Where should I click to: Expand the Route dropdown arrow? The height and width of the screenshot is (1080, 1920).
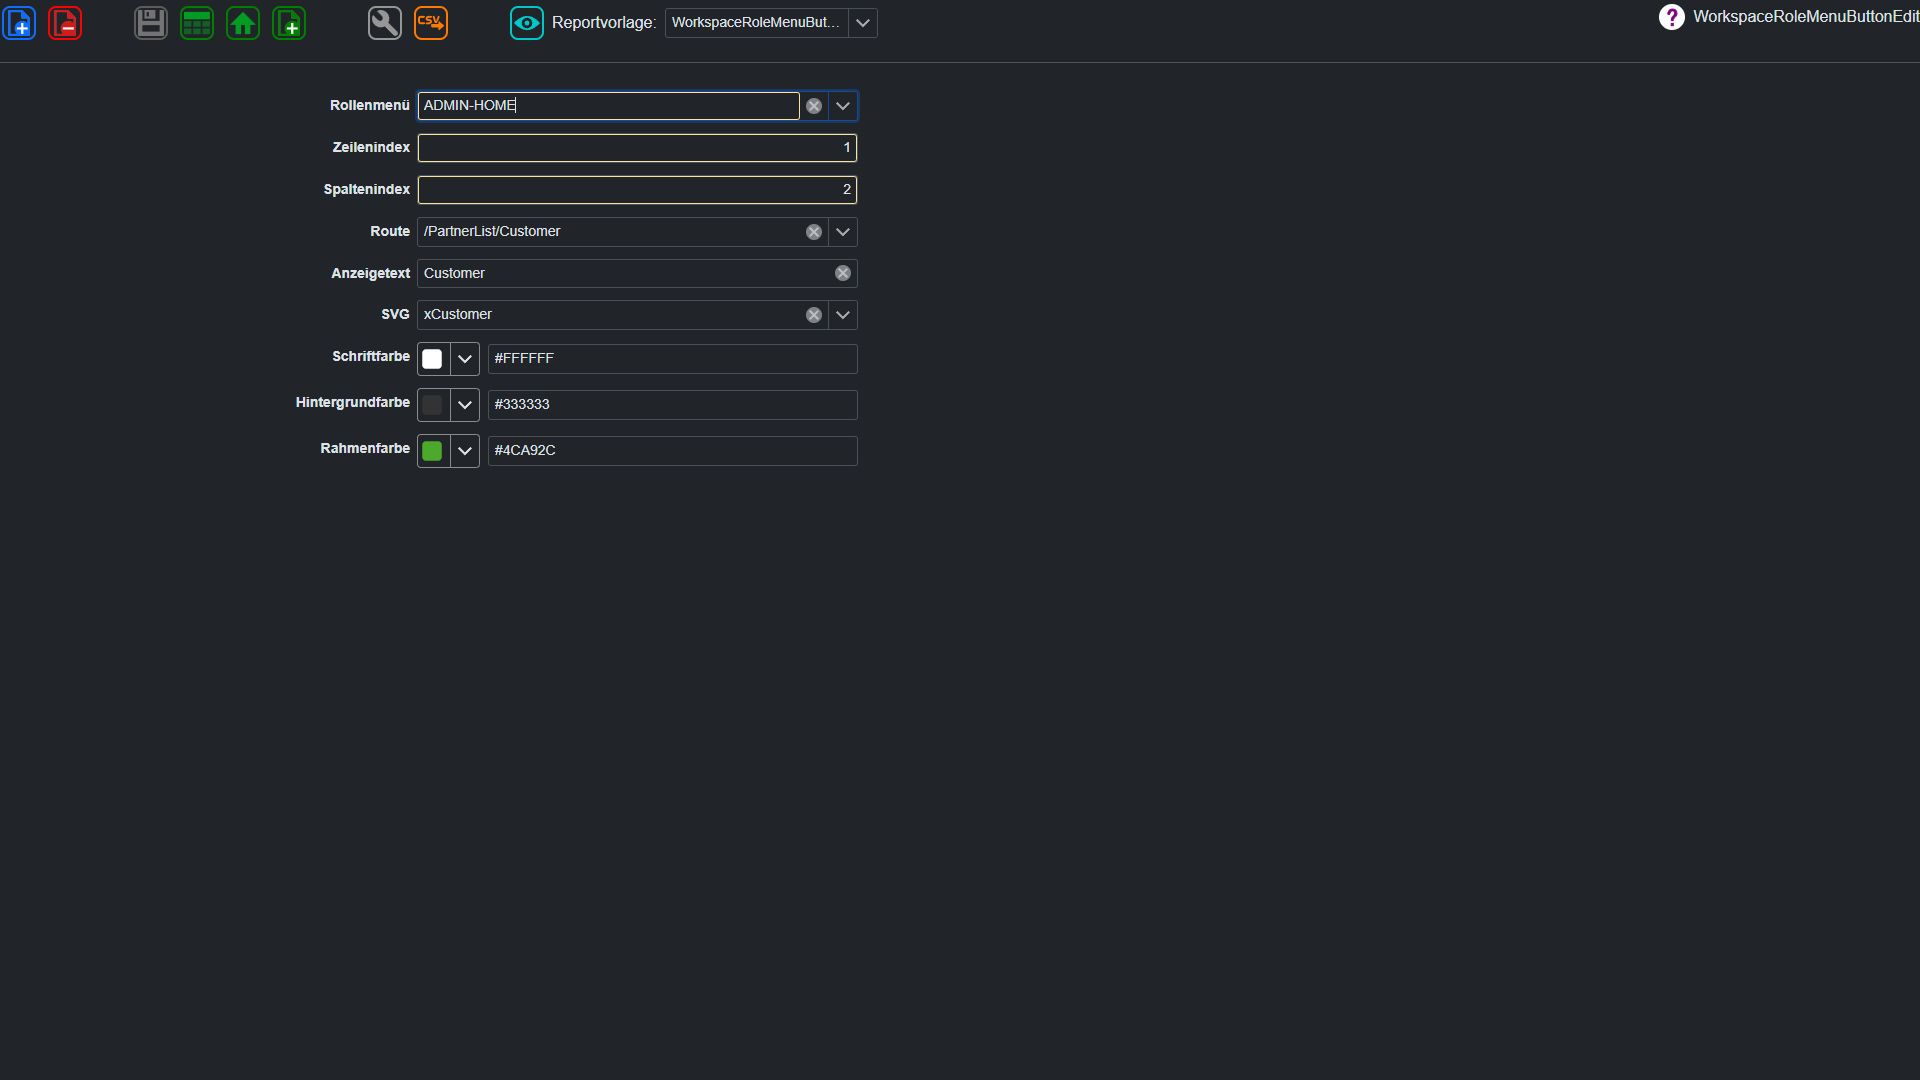[843, 232]
